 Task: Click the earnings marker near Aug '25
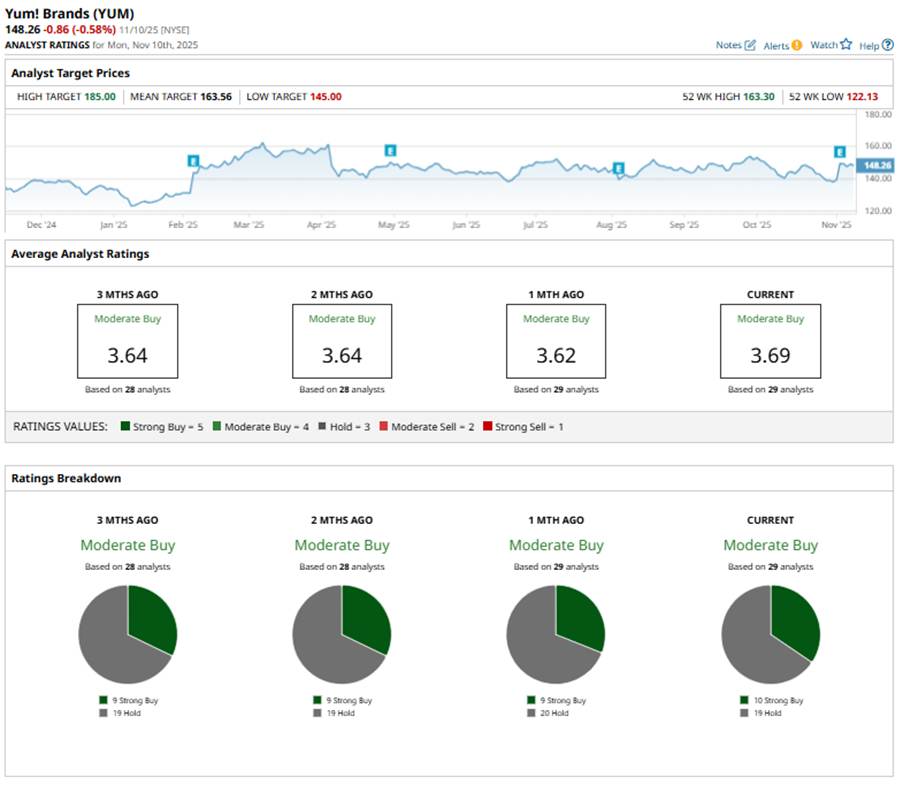pos(619,167)
